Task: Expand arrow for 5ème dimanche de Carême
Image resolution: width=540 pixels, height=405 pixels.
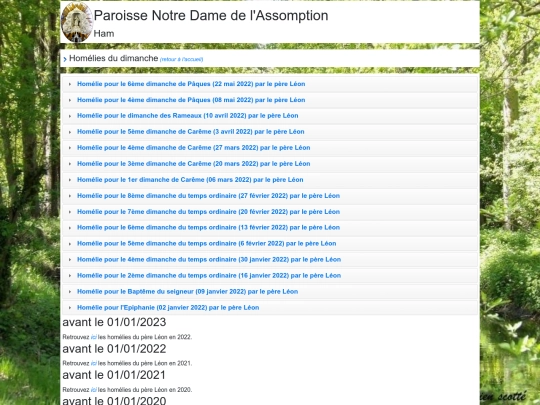Action: click(x=70, y=132)
